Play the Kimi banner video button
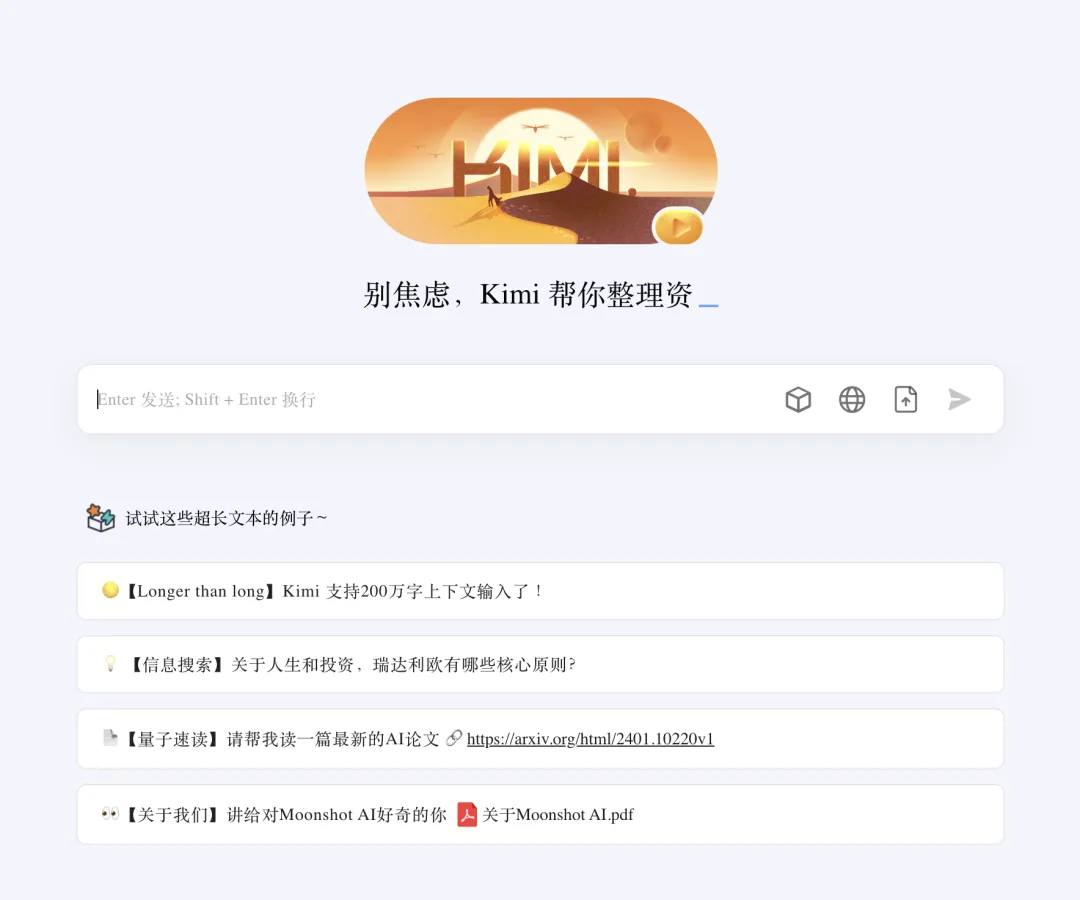 678,227
